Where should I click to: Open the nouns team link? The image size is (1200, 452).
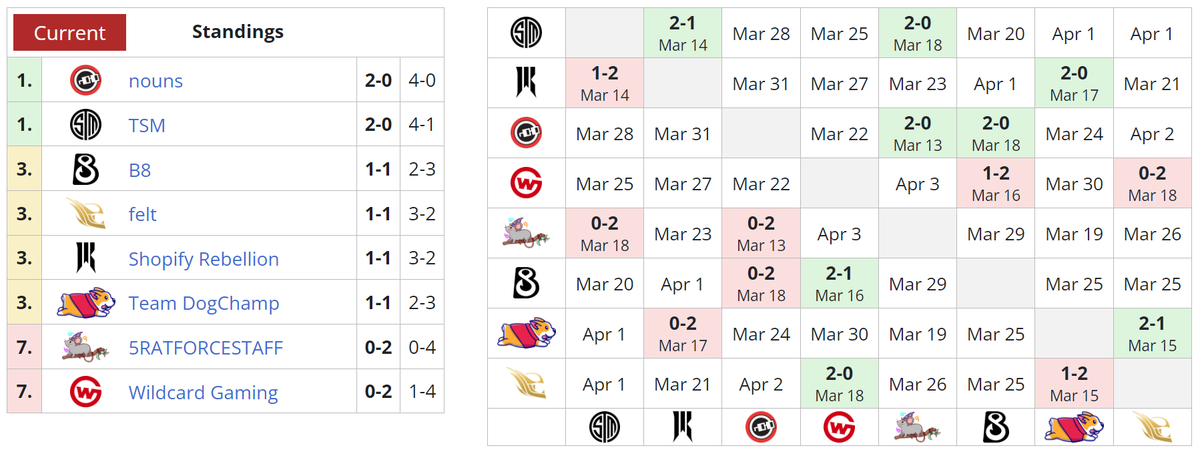click(155, 81)
